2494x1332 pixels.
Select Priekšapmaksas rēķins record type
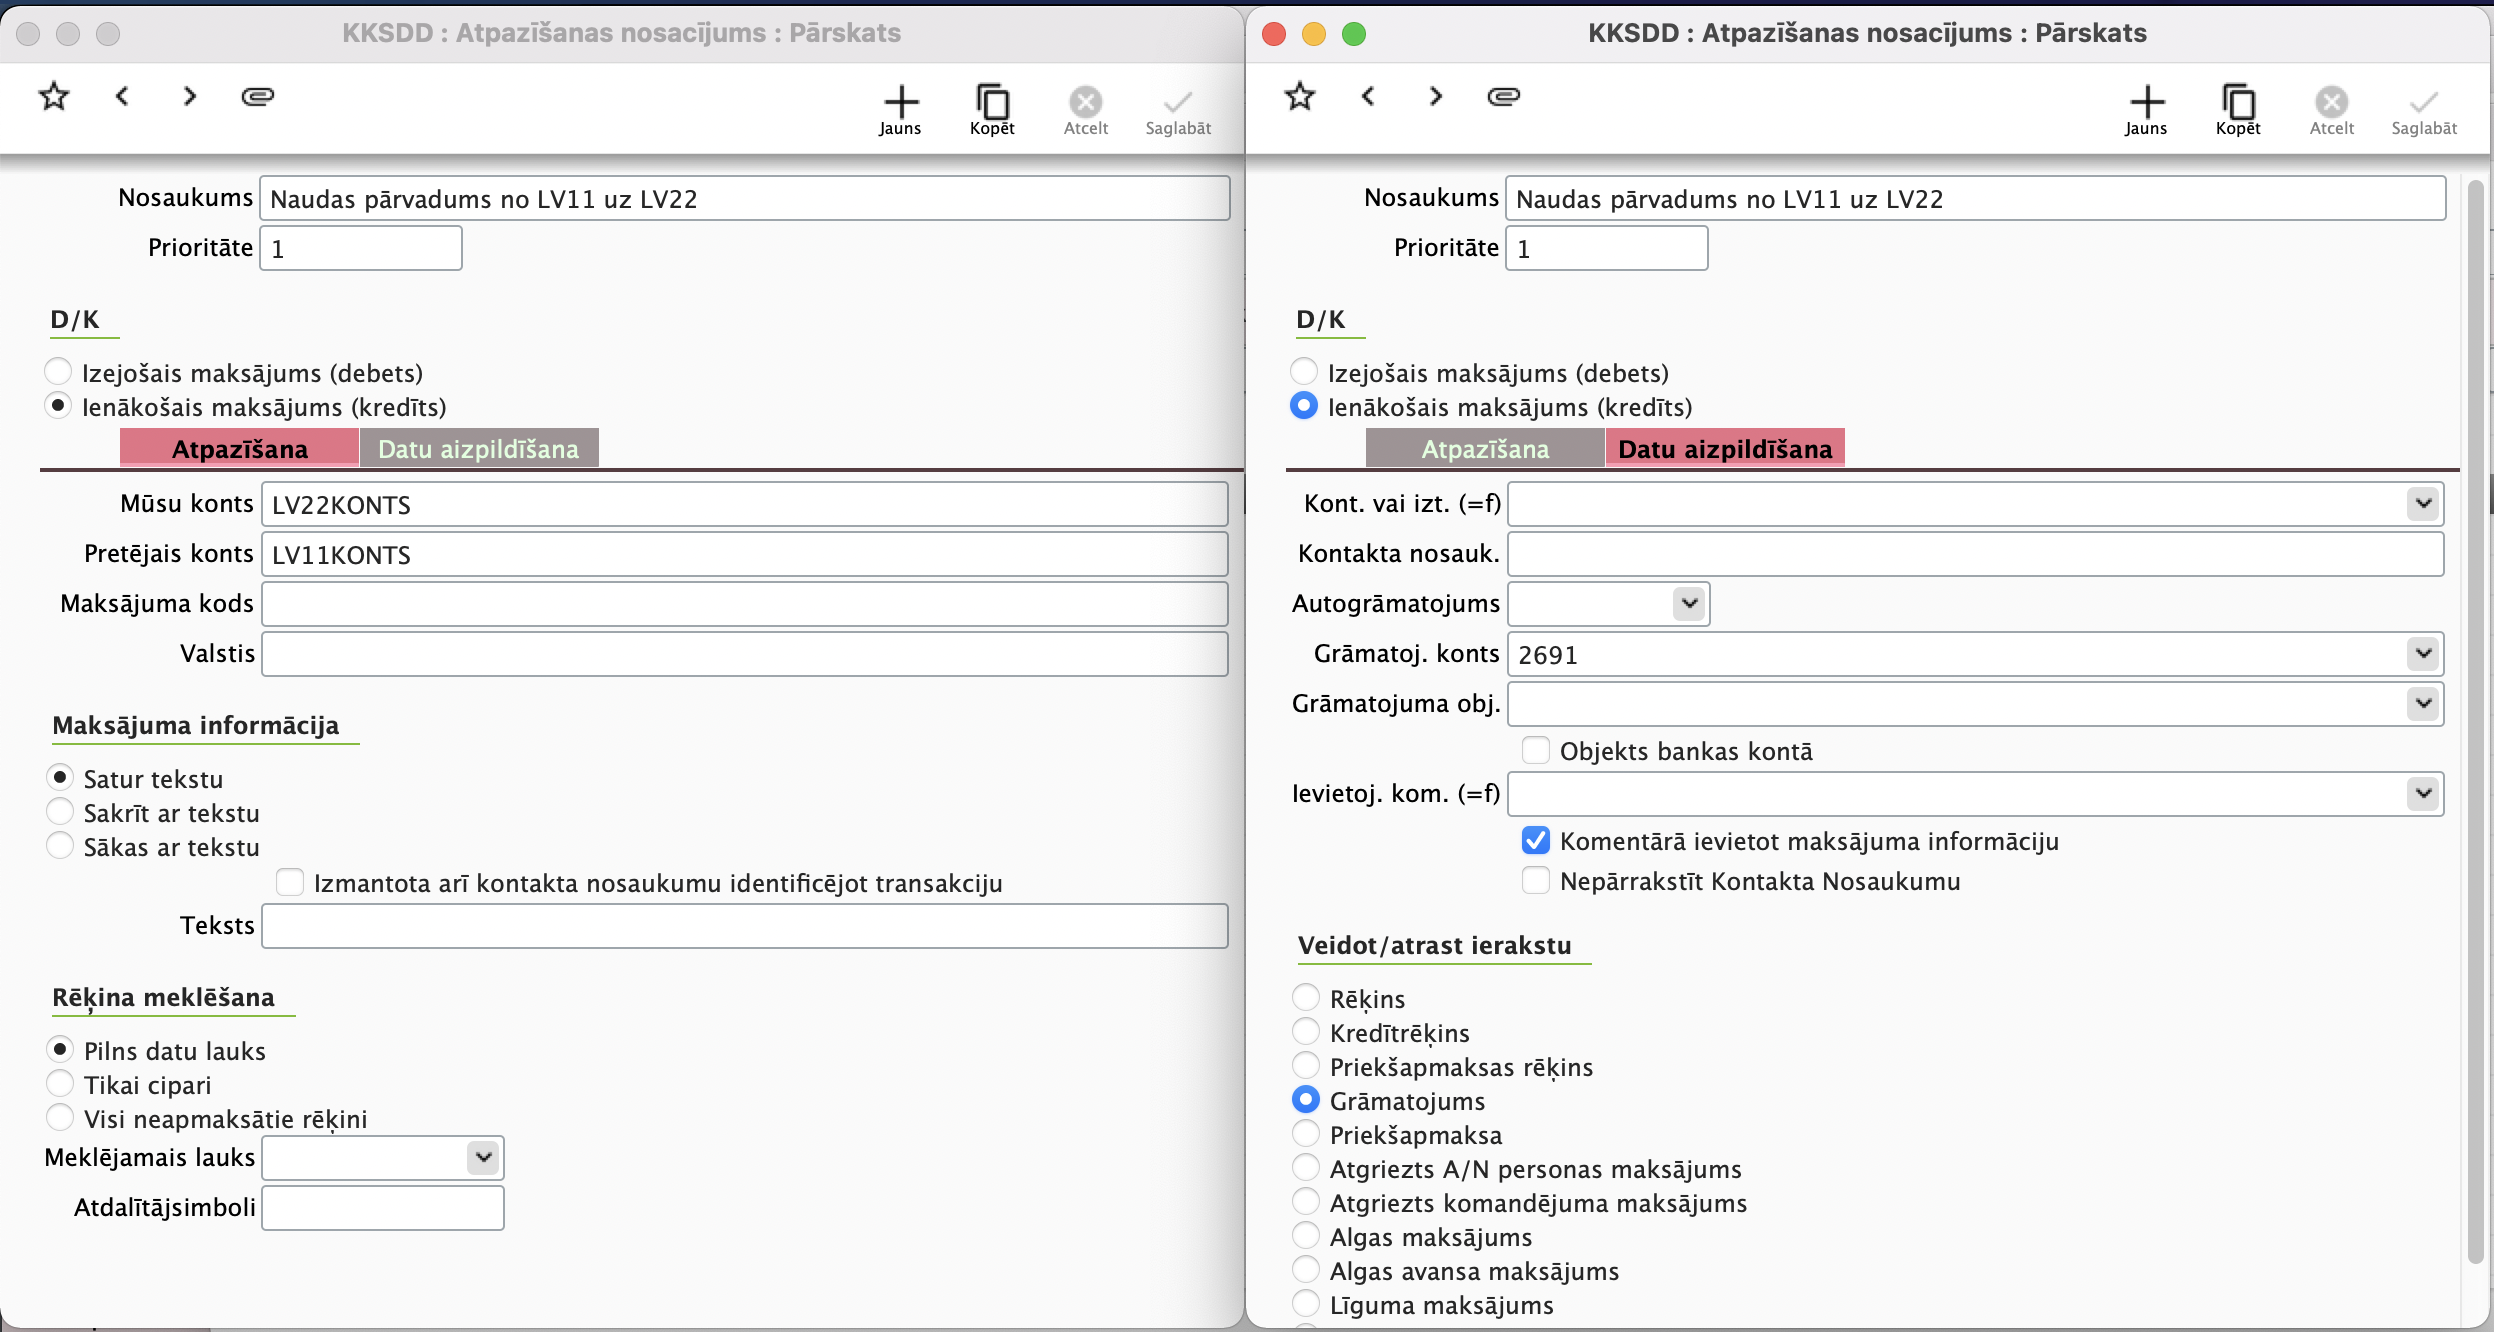(x=1306, y=1065)
